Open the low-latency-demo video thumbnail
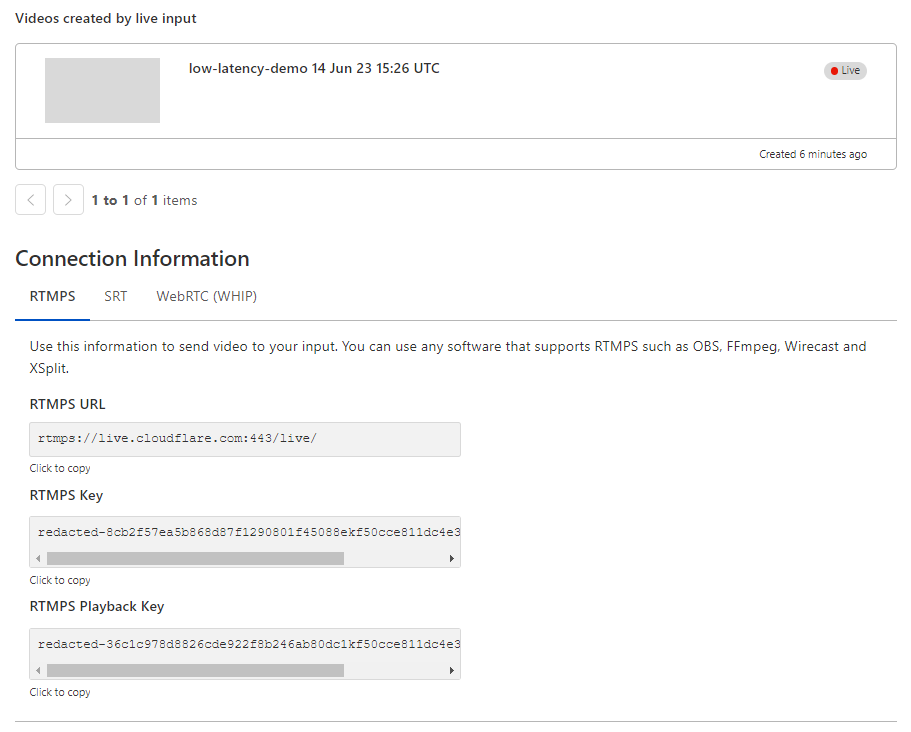Image resolution: width=911 pixels, height=732 pixels. [x=102, y=91]
